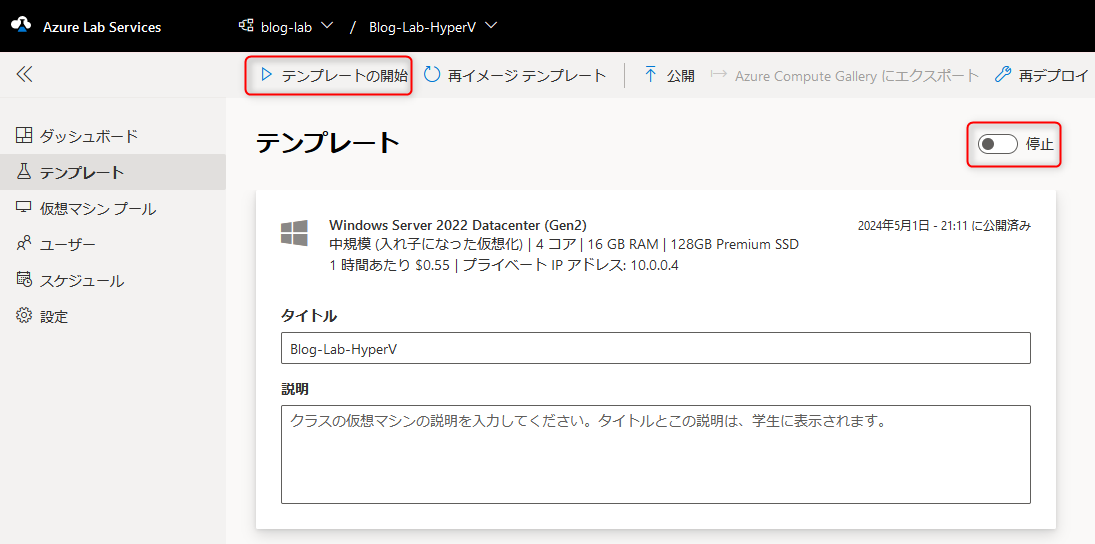Click the Azure Lab Services cloud logo
Screen dimensions: 1095x544
pos(21,27)
